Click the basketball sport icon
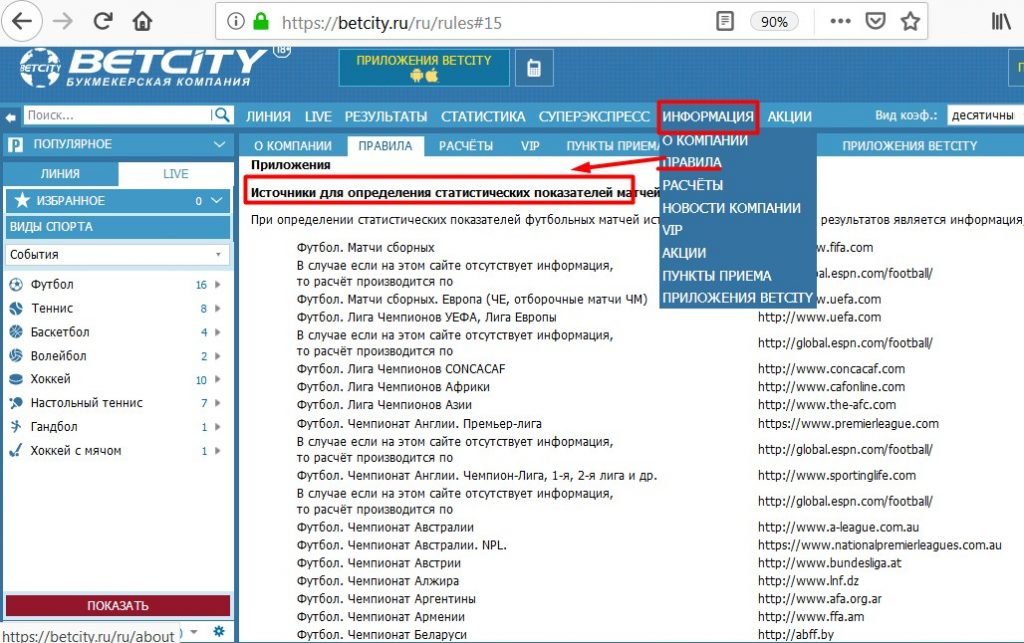This screenshot has height=643, width=1024. click(16, 332)
